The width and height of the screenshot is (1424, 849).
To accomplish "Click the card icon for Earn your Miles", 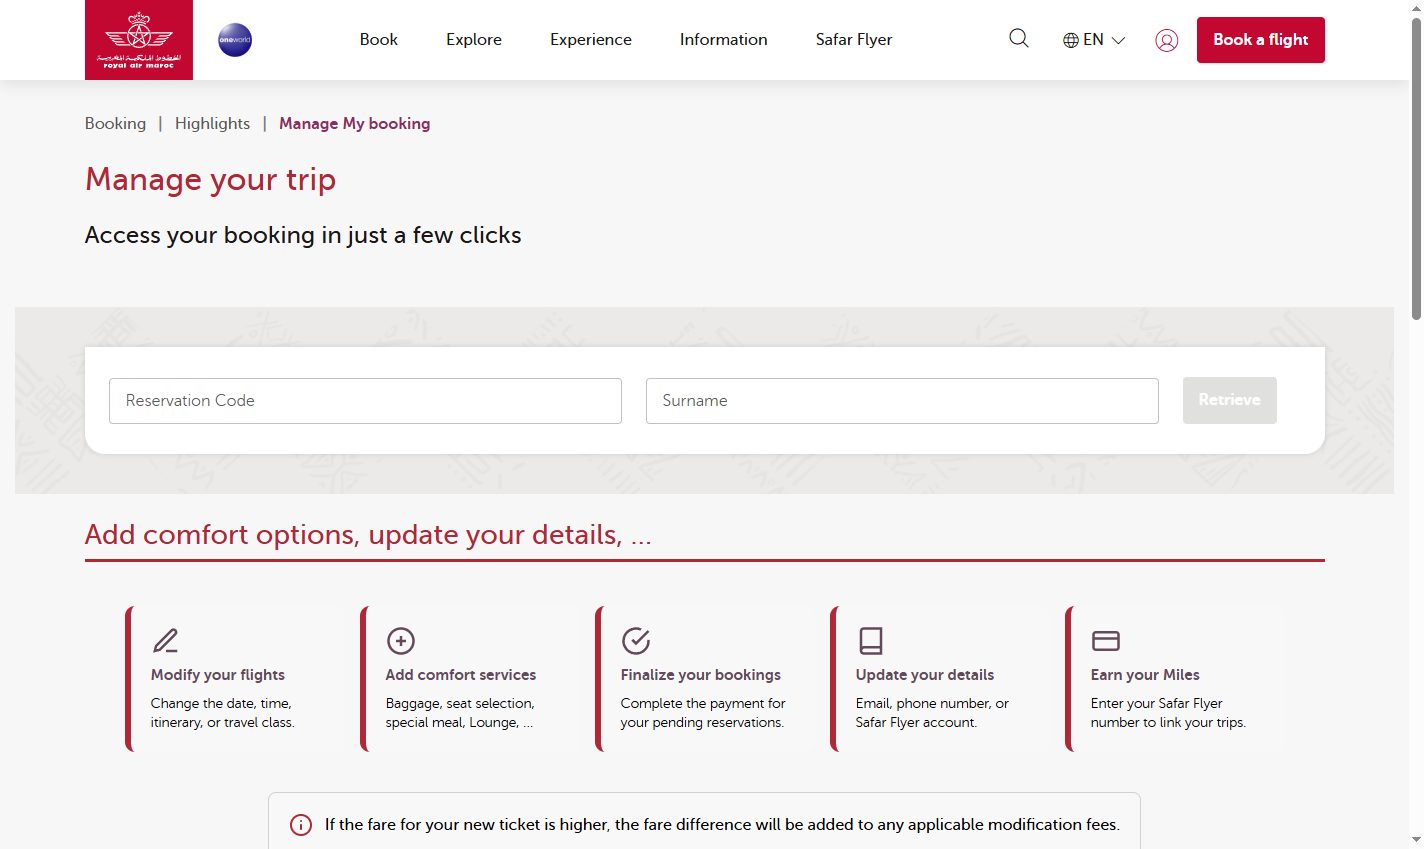I will click(1105, 640).
